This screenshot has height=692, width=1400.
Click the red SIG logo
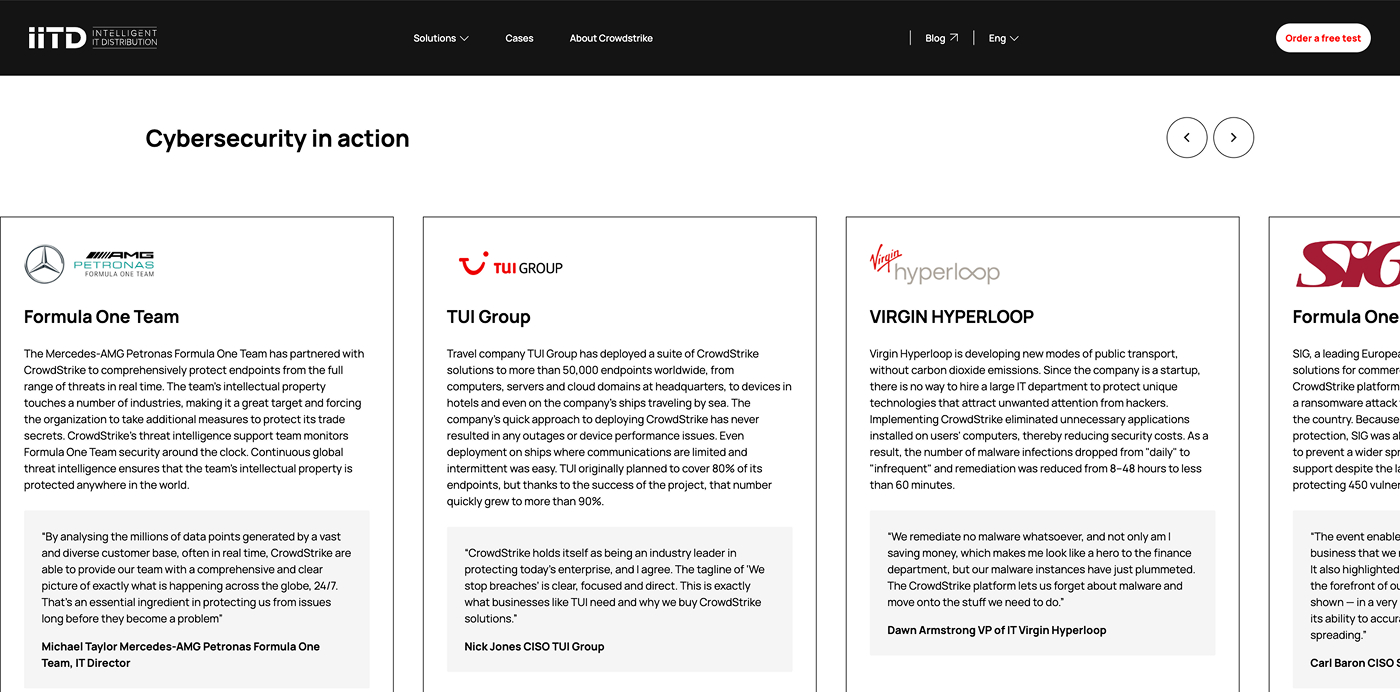point(1348,265)
